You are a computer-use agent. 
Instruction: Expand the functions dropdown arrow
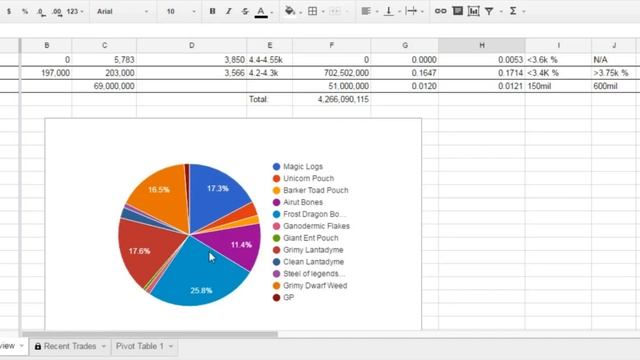pos(524,12)
